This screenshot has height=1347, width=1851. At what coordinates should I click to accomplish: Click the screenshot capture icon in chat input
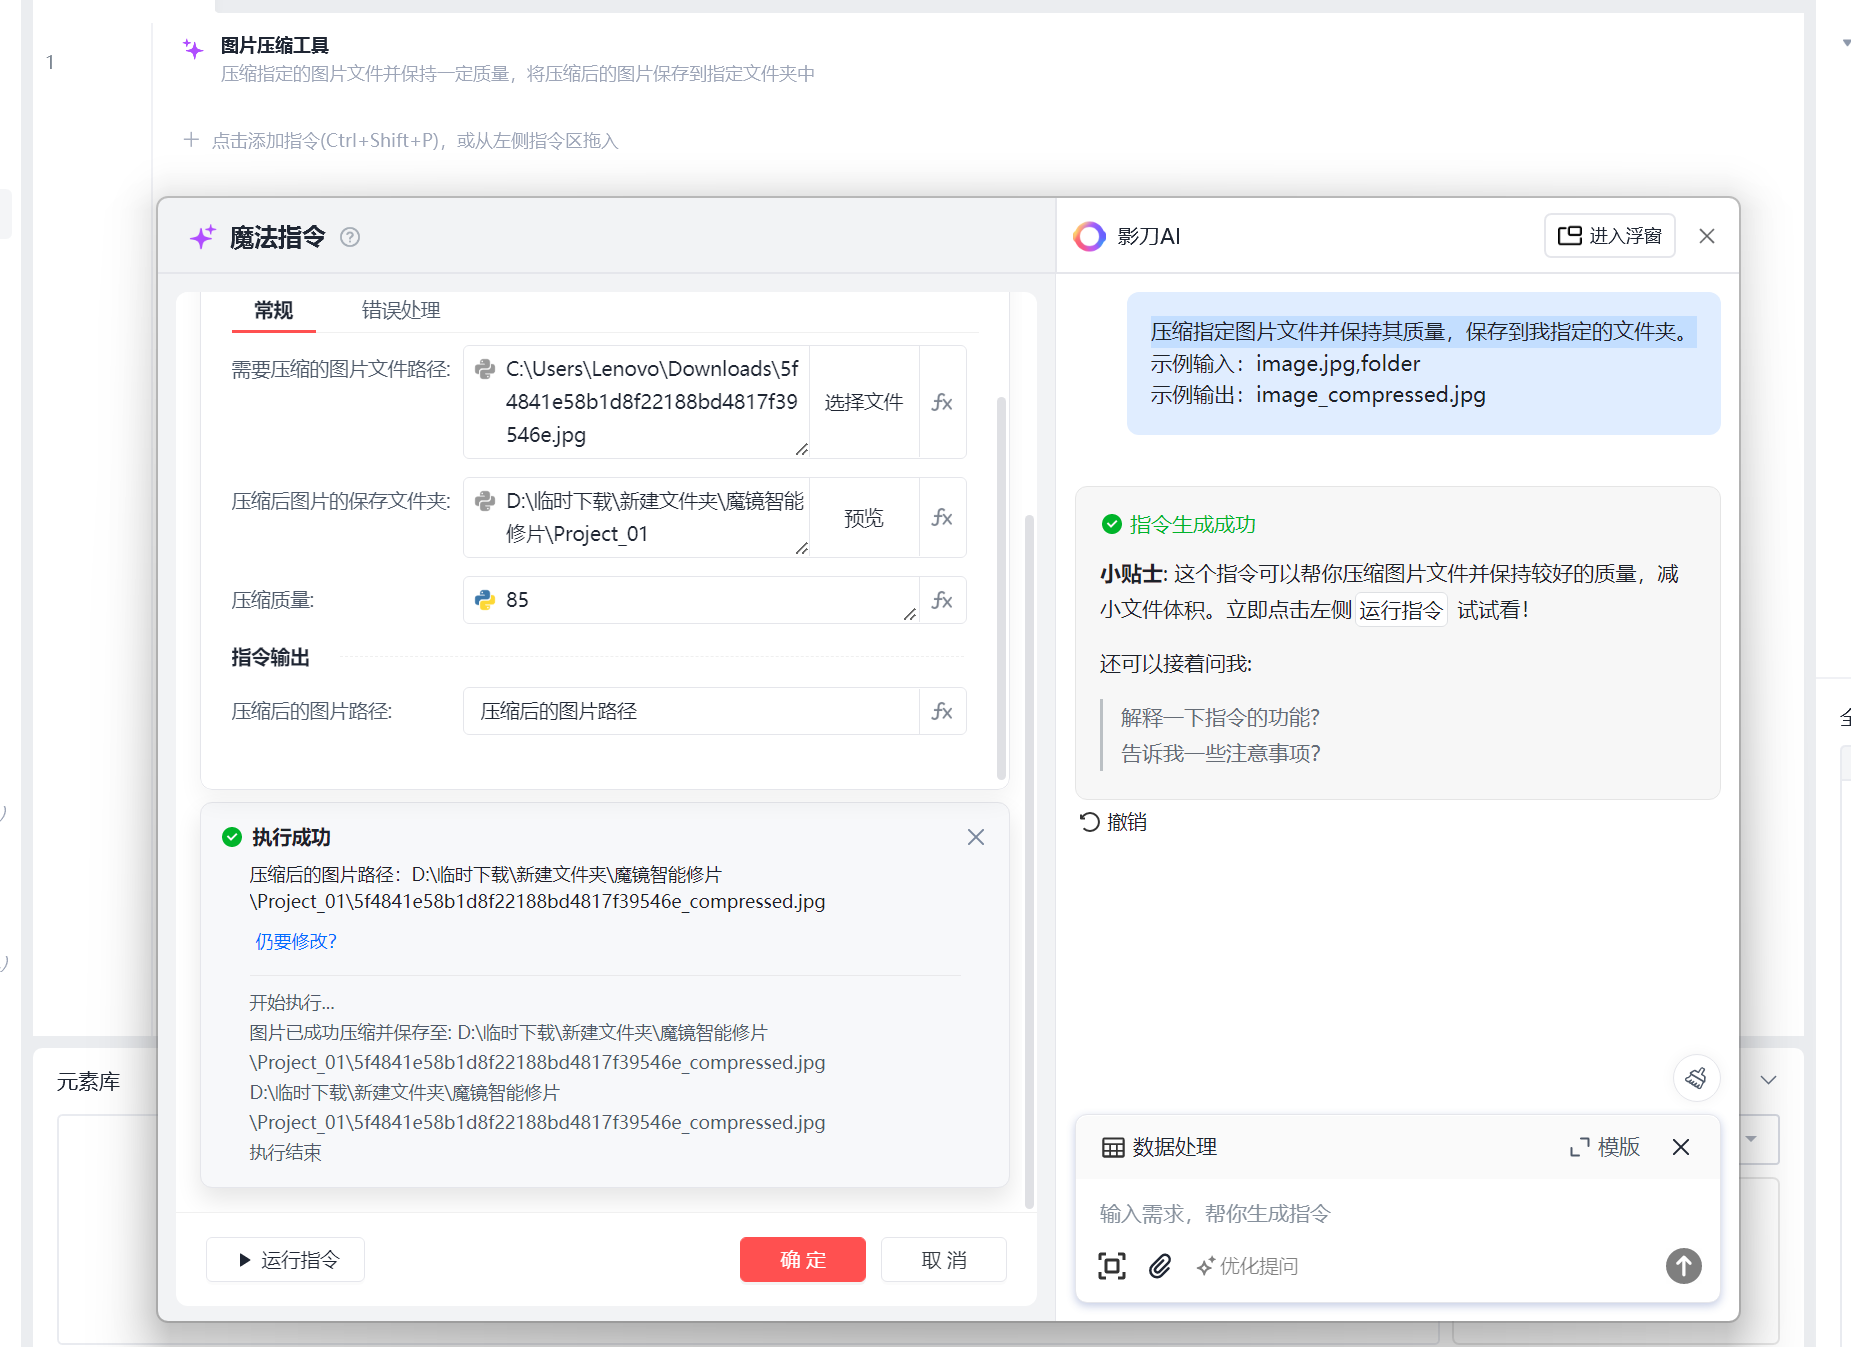tap(1111, 1266)
